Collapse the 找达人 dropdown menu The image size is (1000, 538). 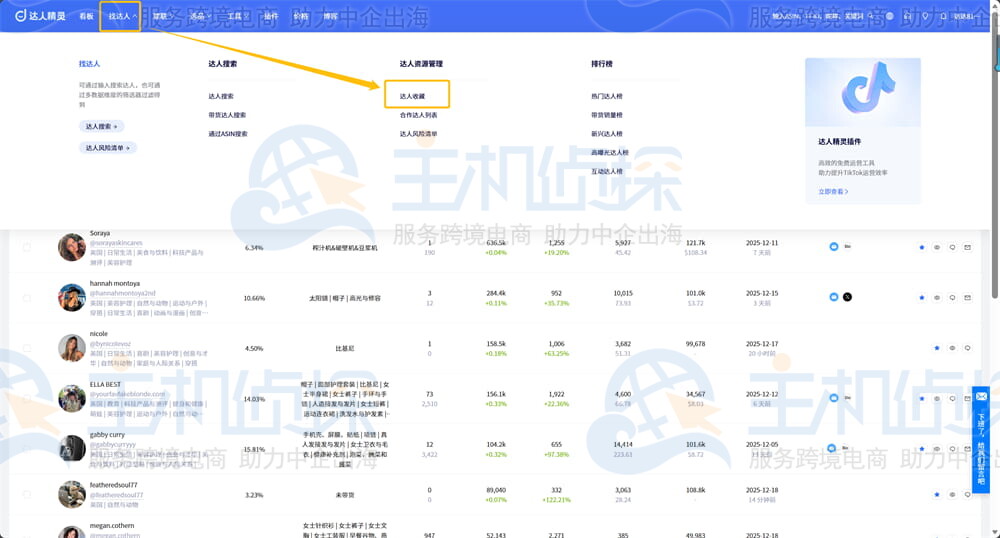pos(122,16)
